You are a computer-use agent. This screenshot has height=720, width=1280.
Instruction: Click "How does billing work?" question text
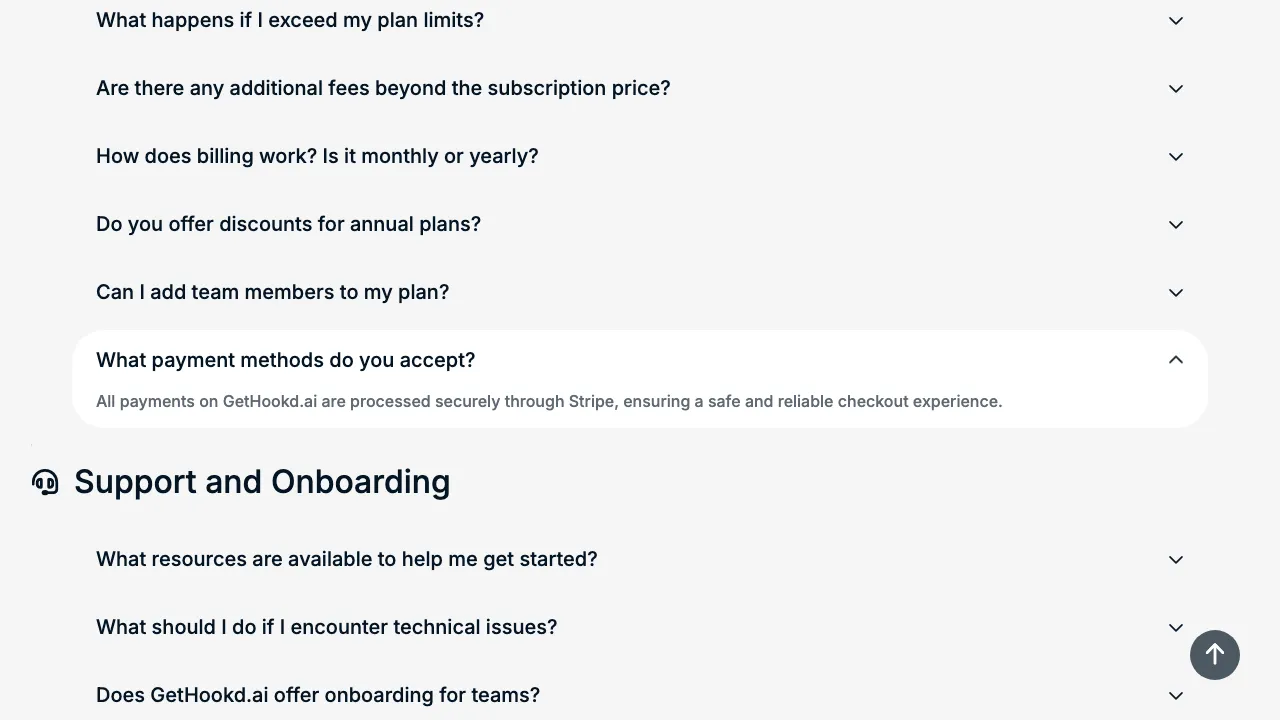tap(317, 156)
